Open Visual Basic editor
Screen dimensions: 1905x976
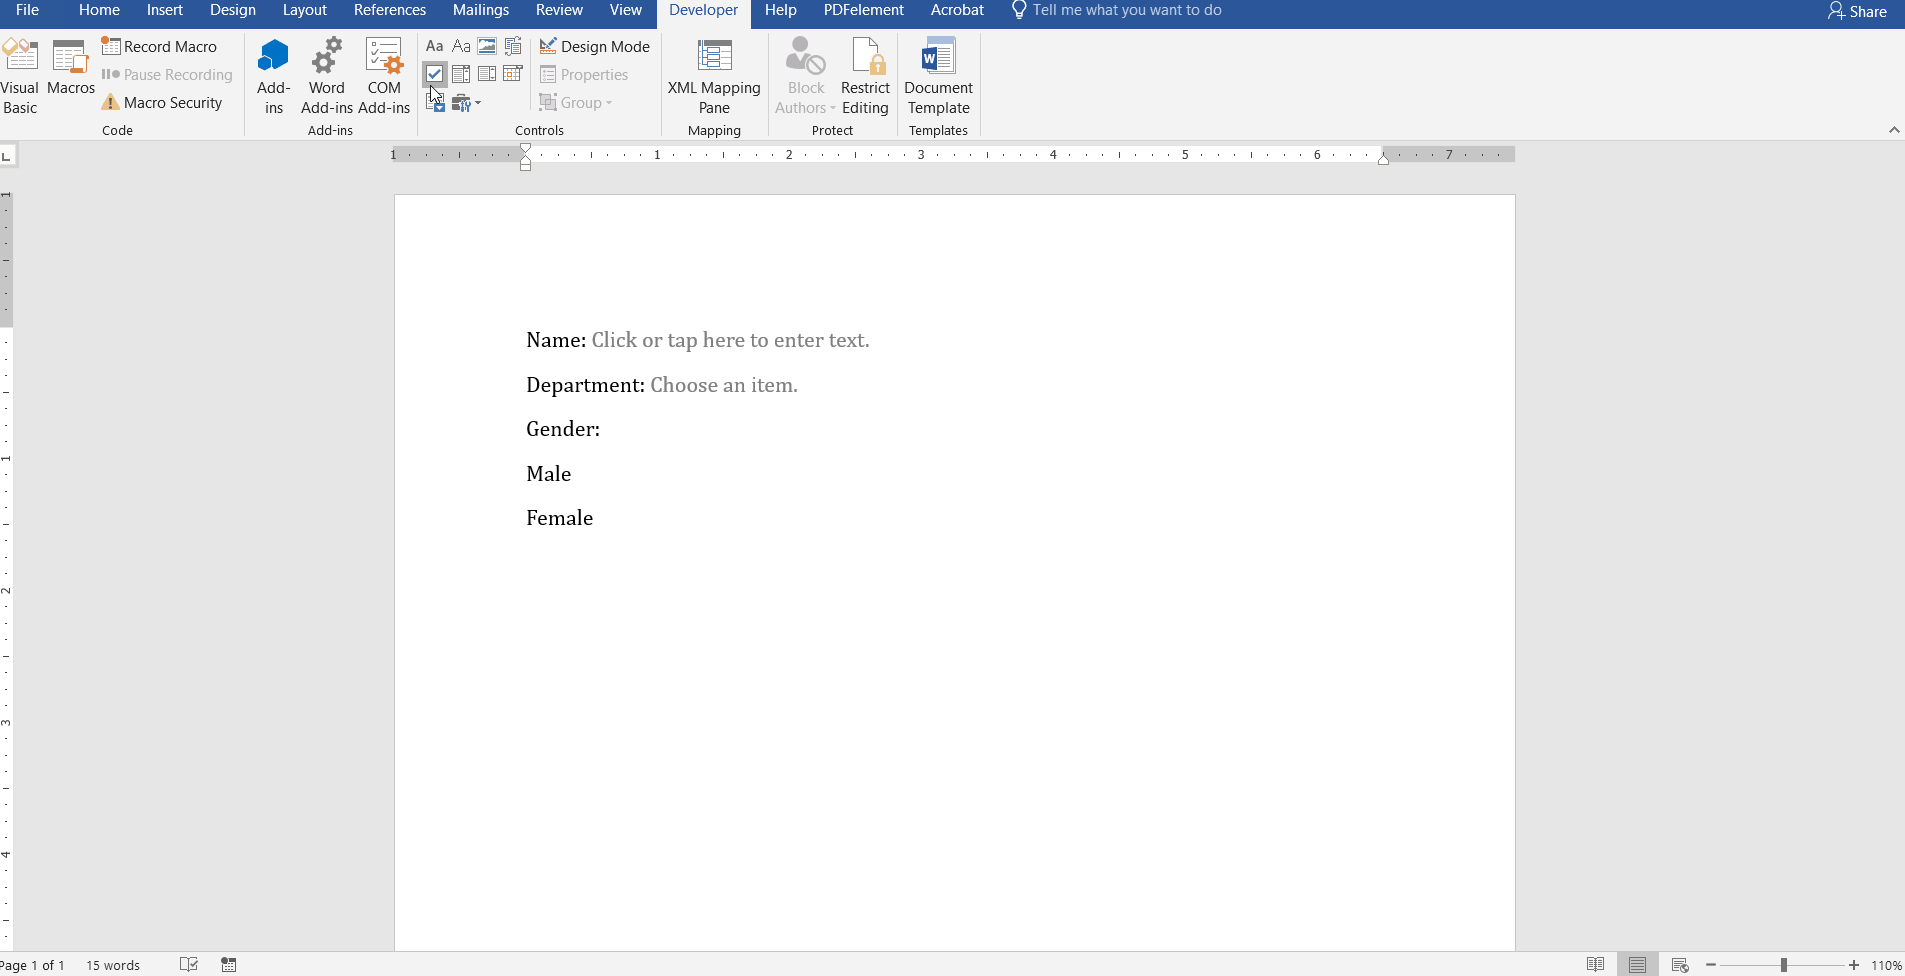tap(19, 76)
